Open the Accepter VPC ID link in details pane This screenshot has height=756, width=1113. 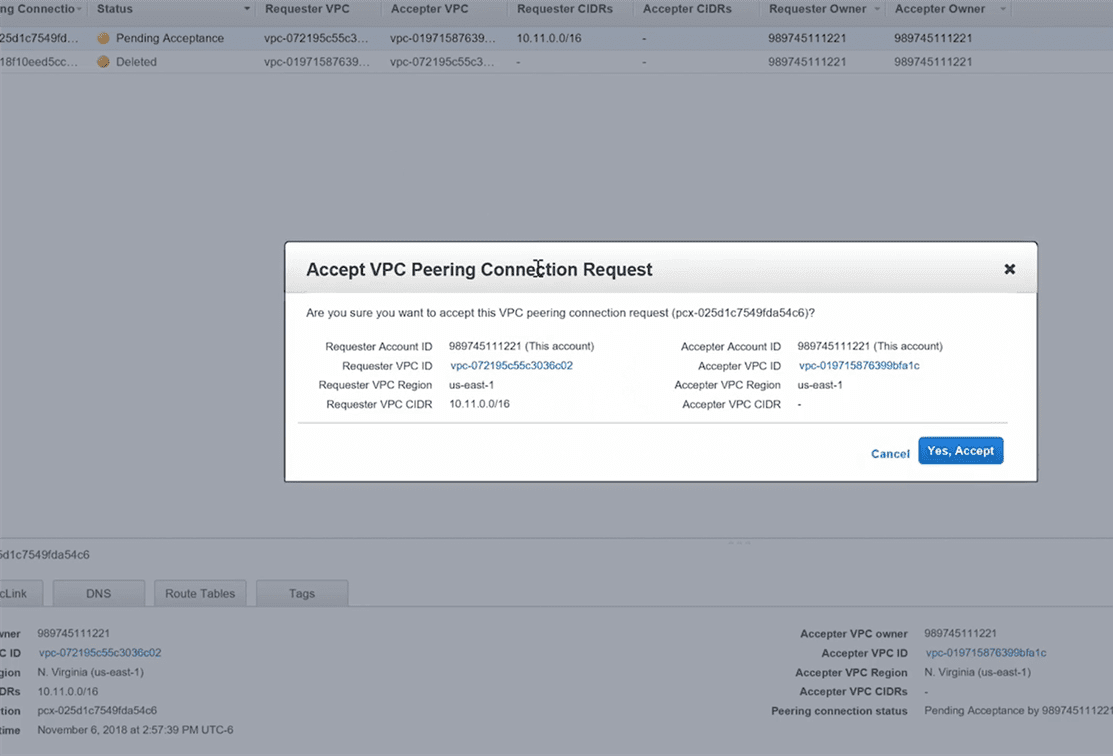tap(986, 653)
